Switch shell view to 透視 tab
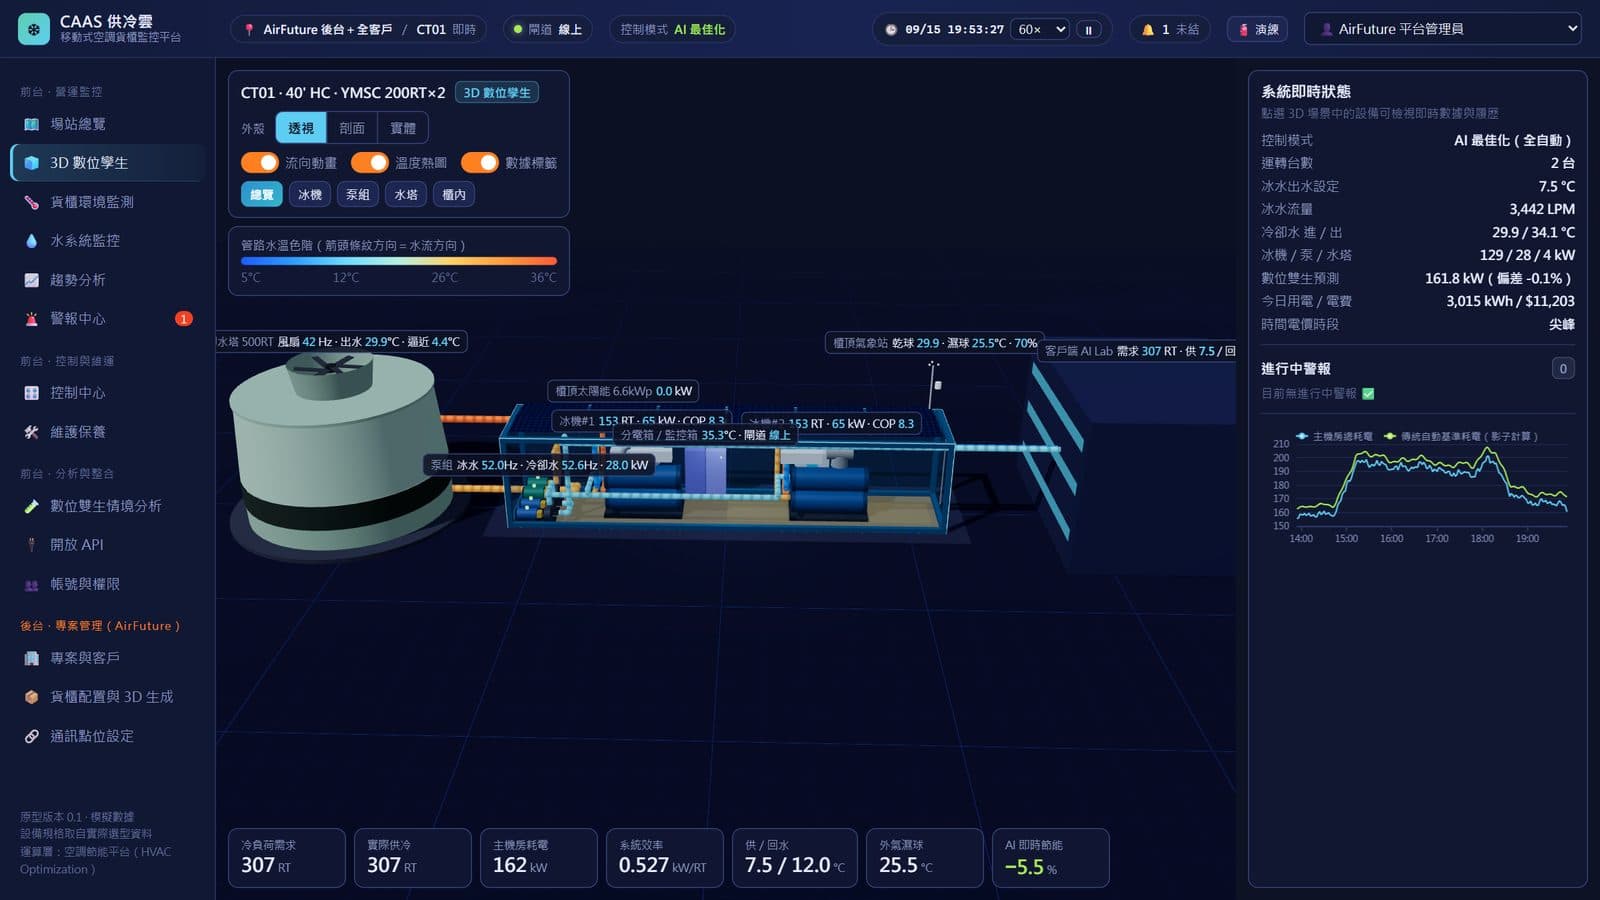Viewport: 1600px width, 900px height. click(x=301, y=128)
